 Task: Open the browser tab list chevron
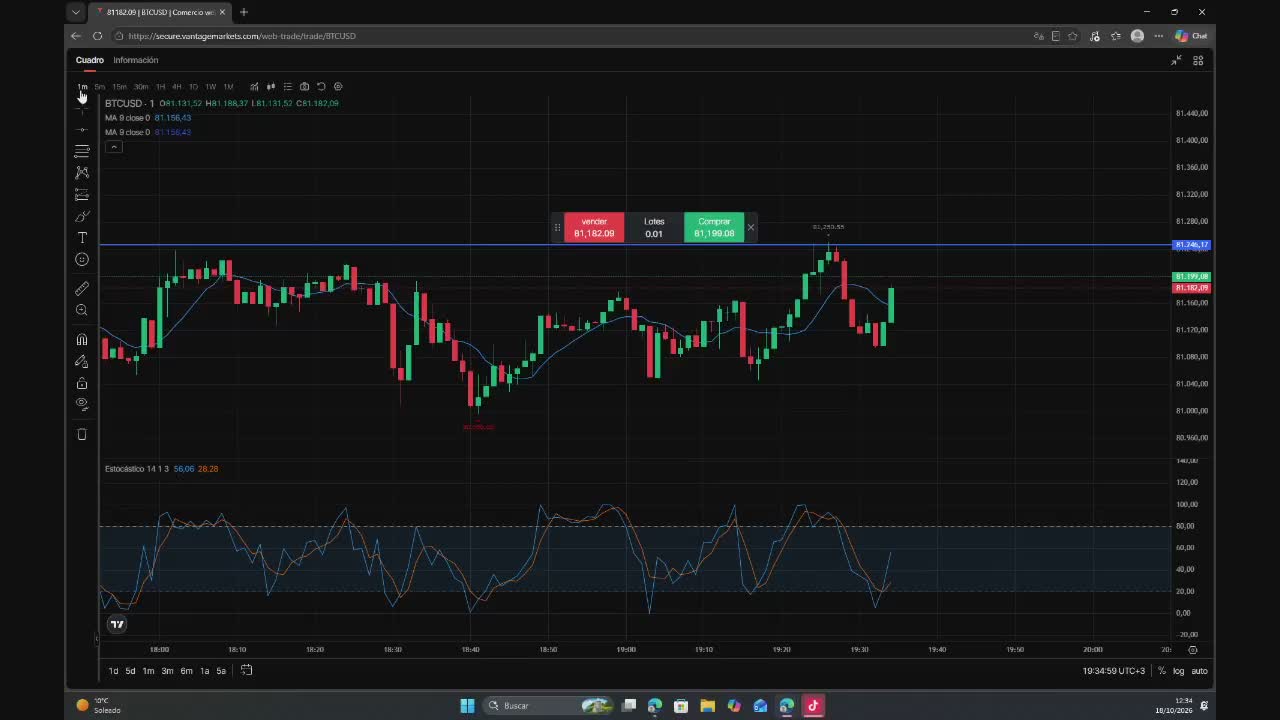coord(76,12)
